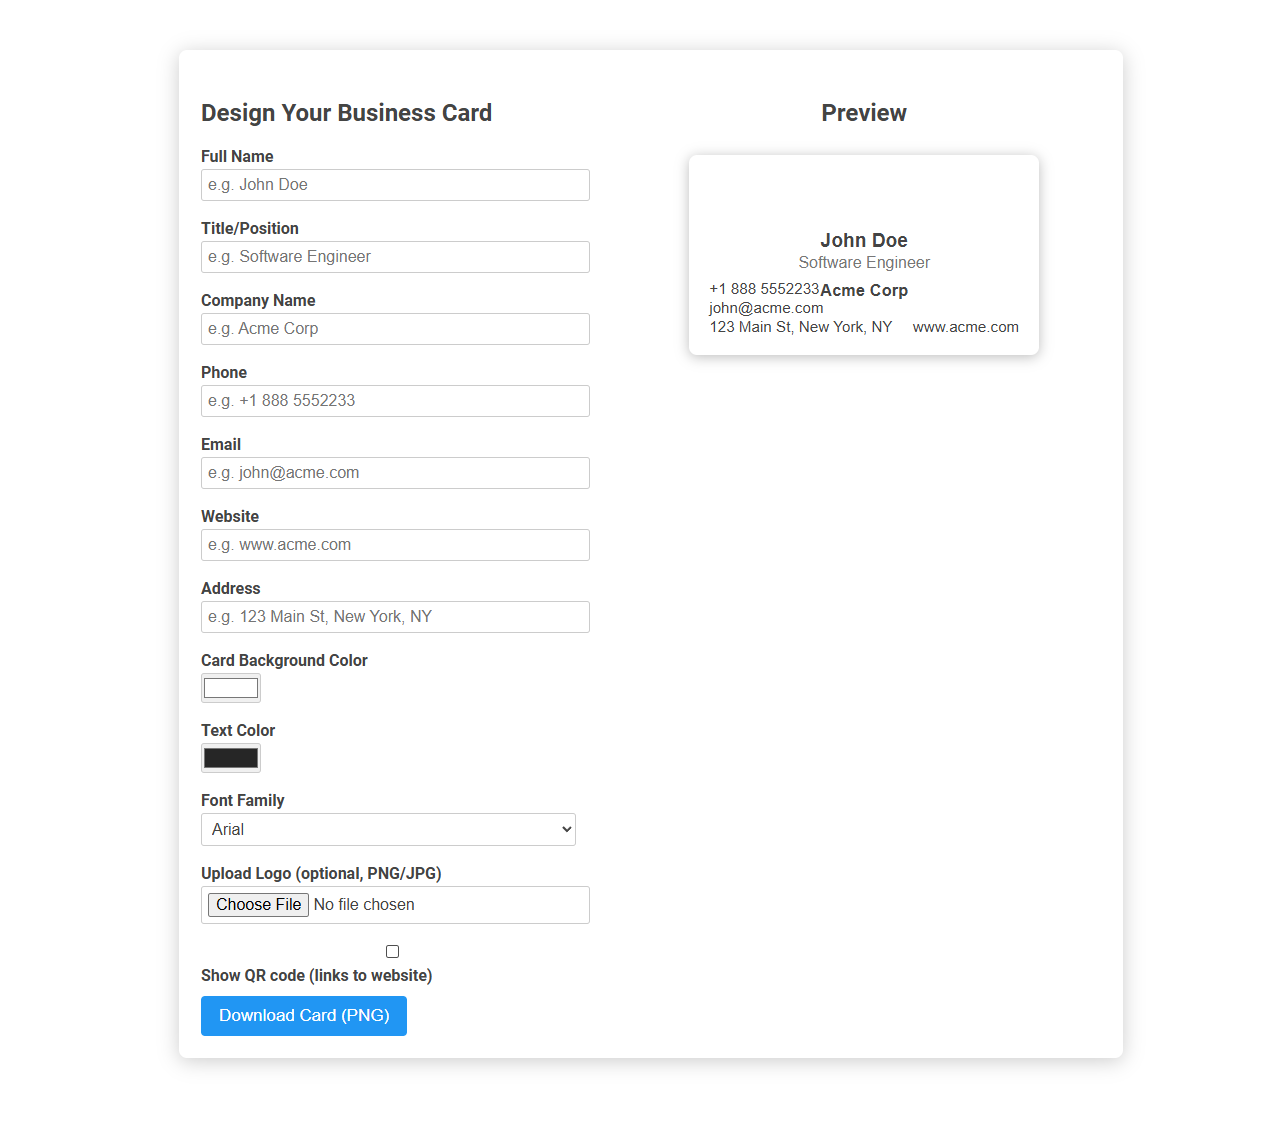Open the Text Color picker
This screenshot has width=1270, height=1138.
[x=230, y=757]
